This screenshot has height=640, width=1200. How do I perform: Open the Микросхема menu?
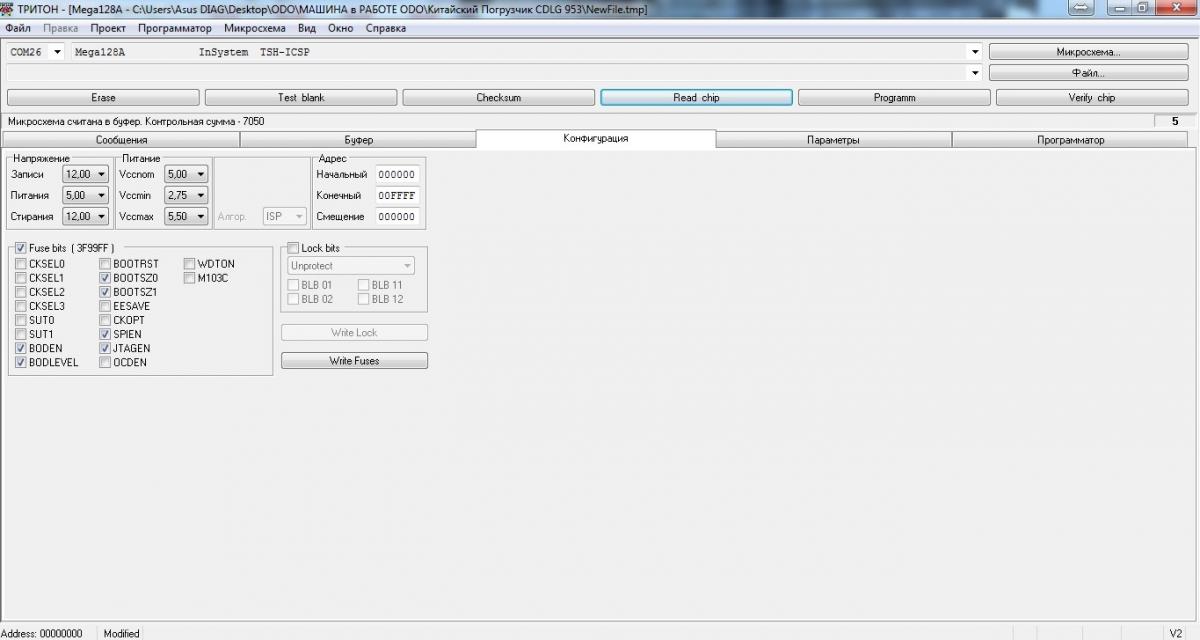[x=255, y=28]
